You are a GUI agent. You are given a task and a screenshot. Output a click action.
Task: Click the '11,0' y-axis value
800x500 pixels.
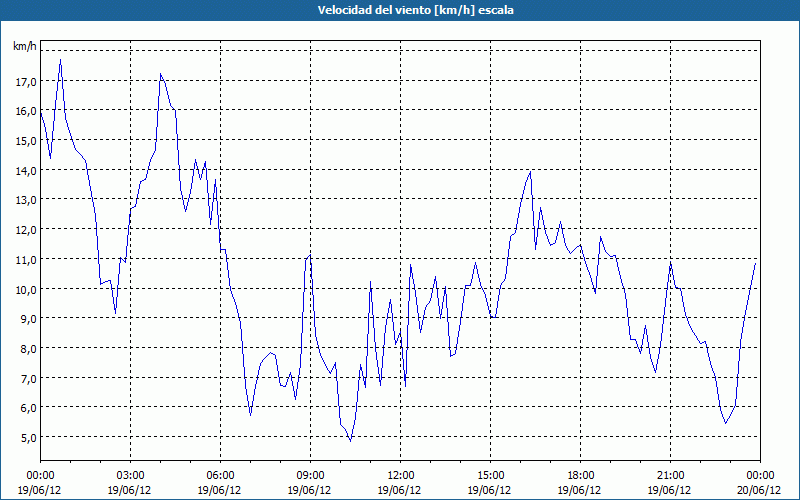pyautogui.click(x=26, y=259)
